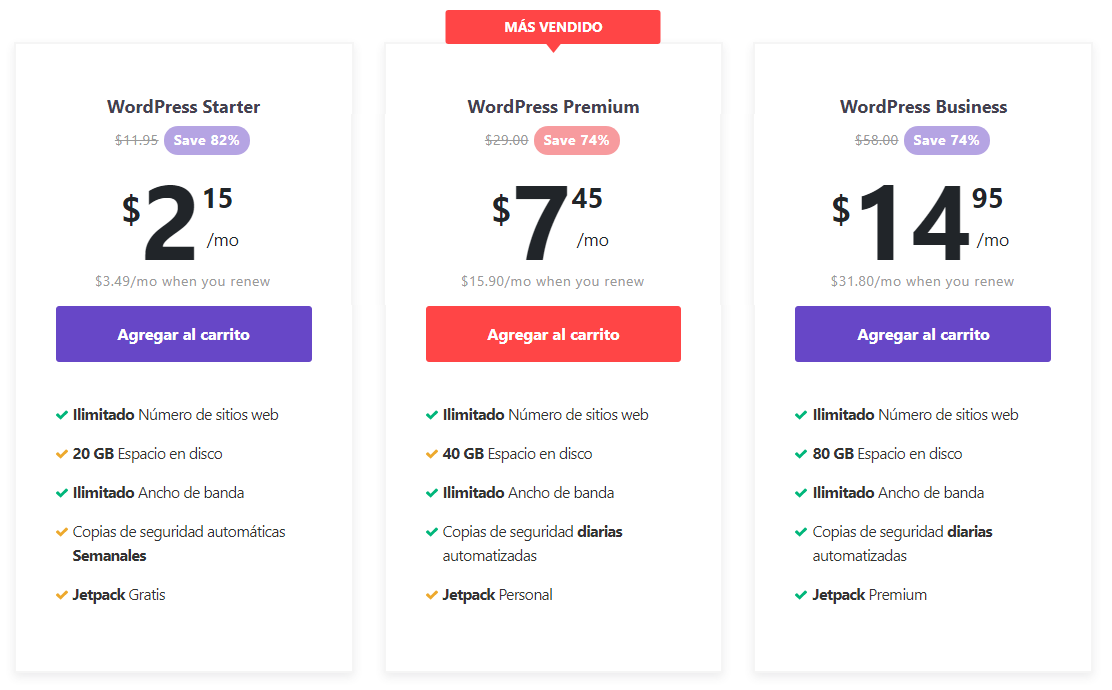Select the WordPress Business plan title

tap(923, 106)
